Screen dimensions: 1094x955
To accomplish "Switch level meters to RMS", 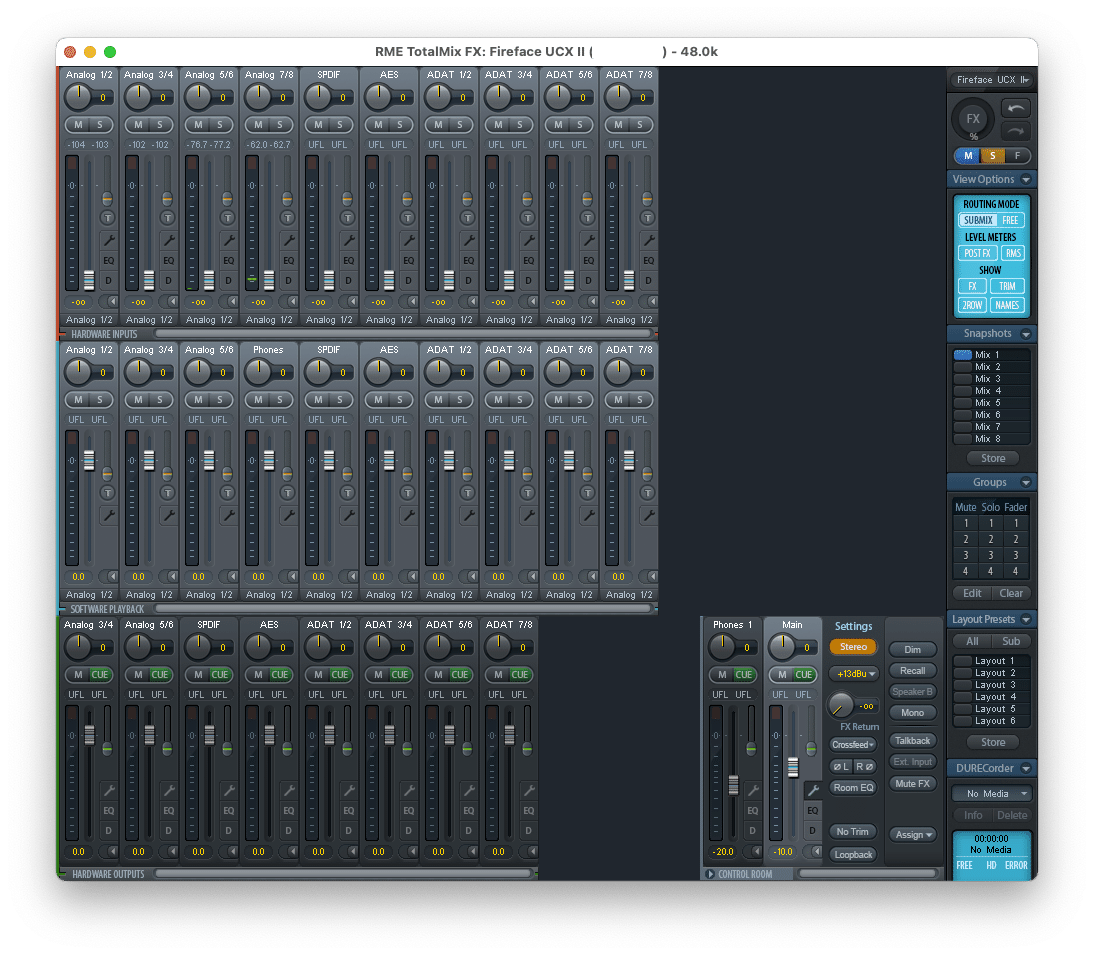I will pyautogui.click(x=1013, y=253).
